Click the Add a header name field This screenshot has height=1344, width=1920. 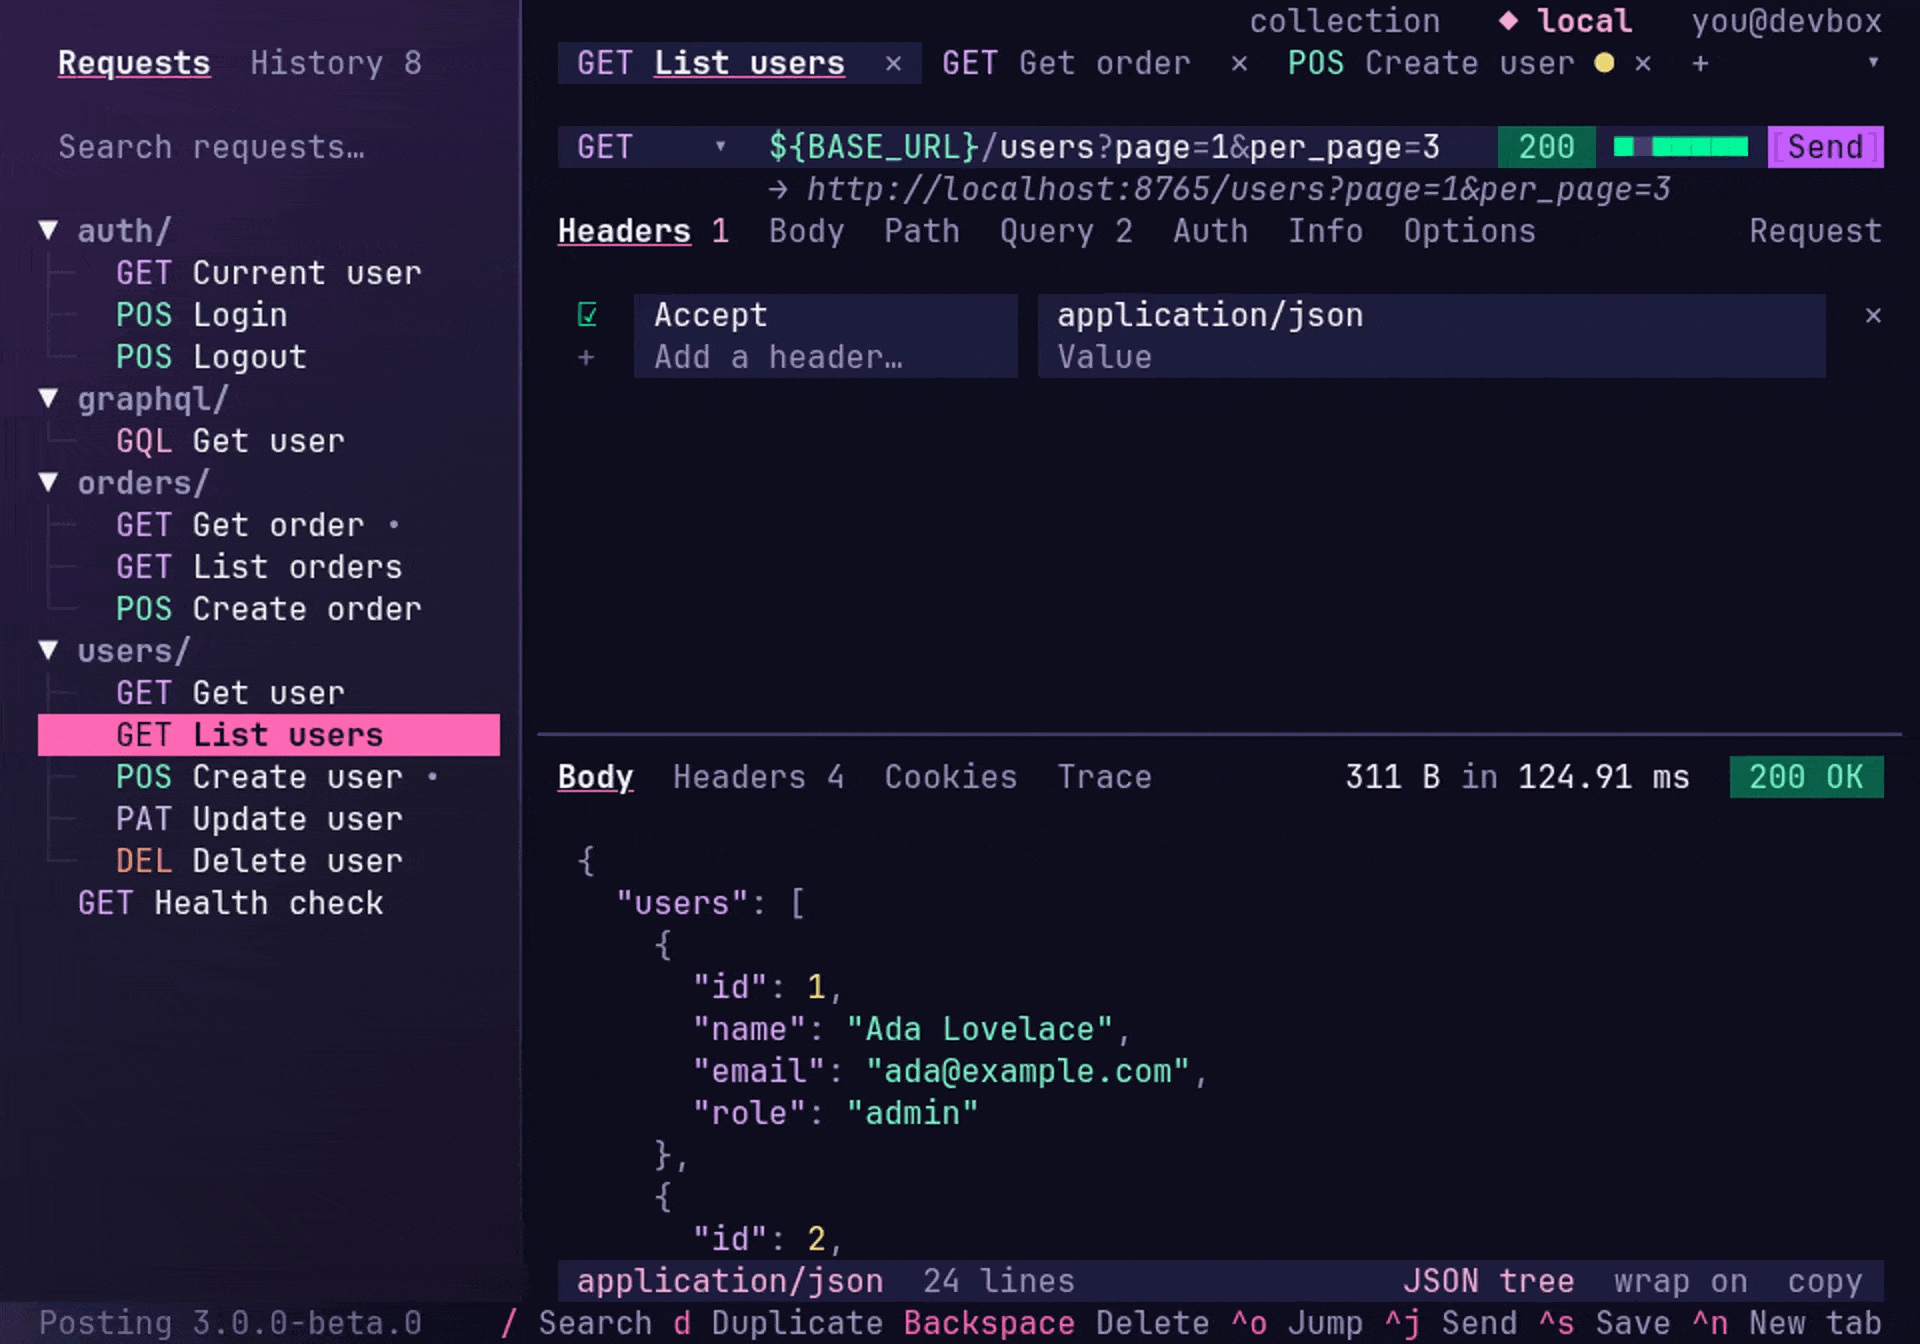[x=826, y=357]
